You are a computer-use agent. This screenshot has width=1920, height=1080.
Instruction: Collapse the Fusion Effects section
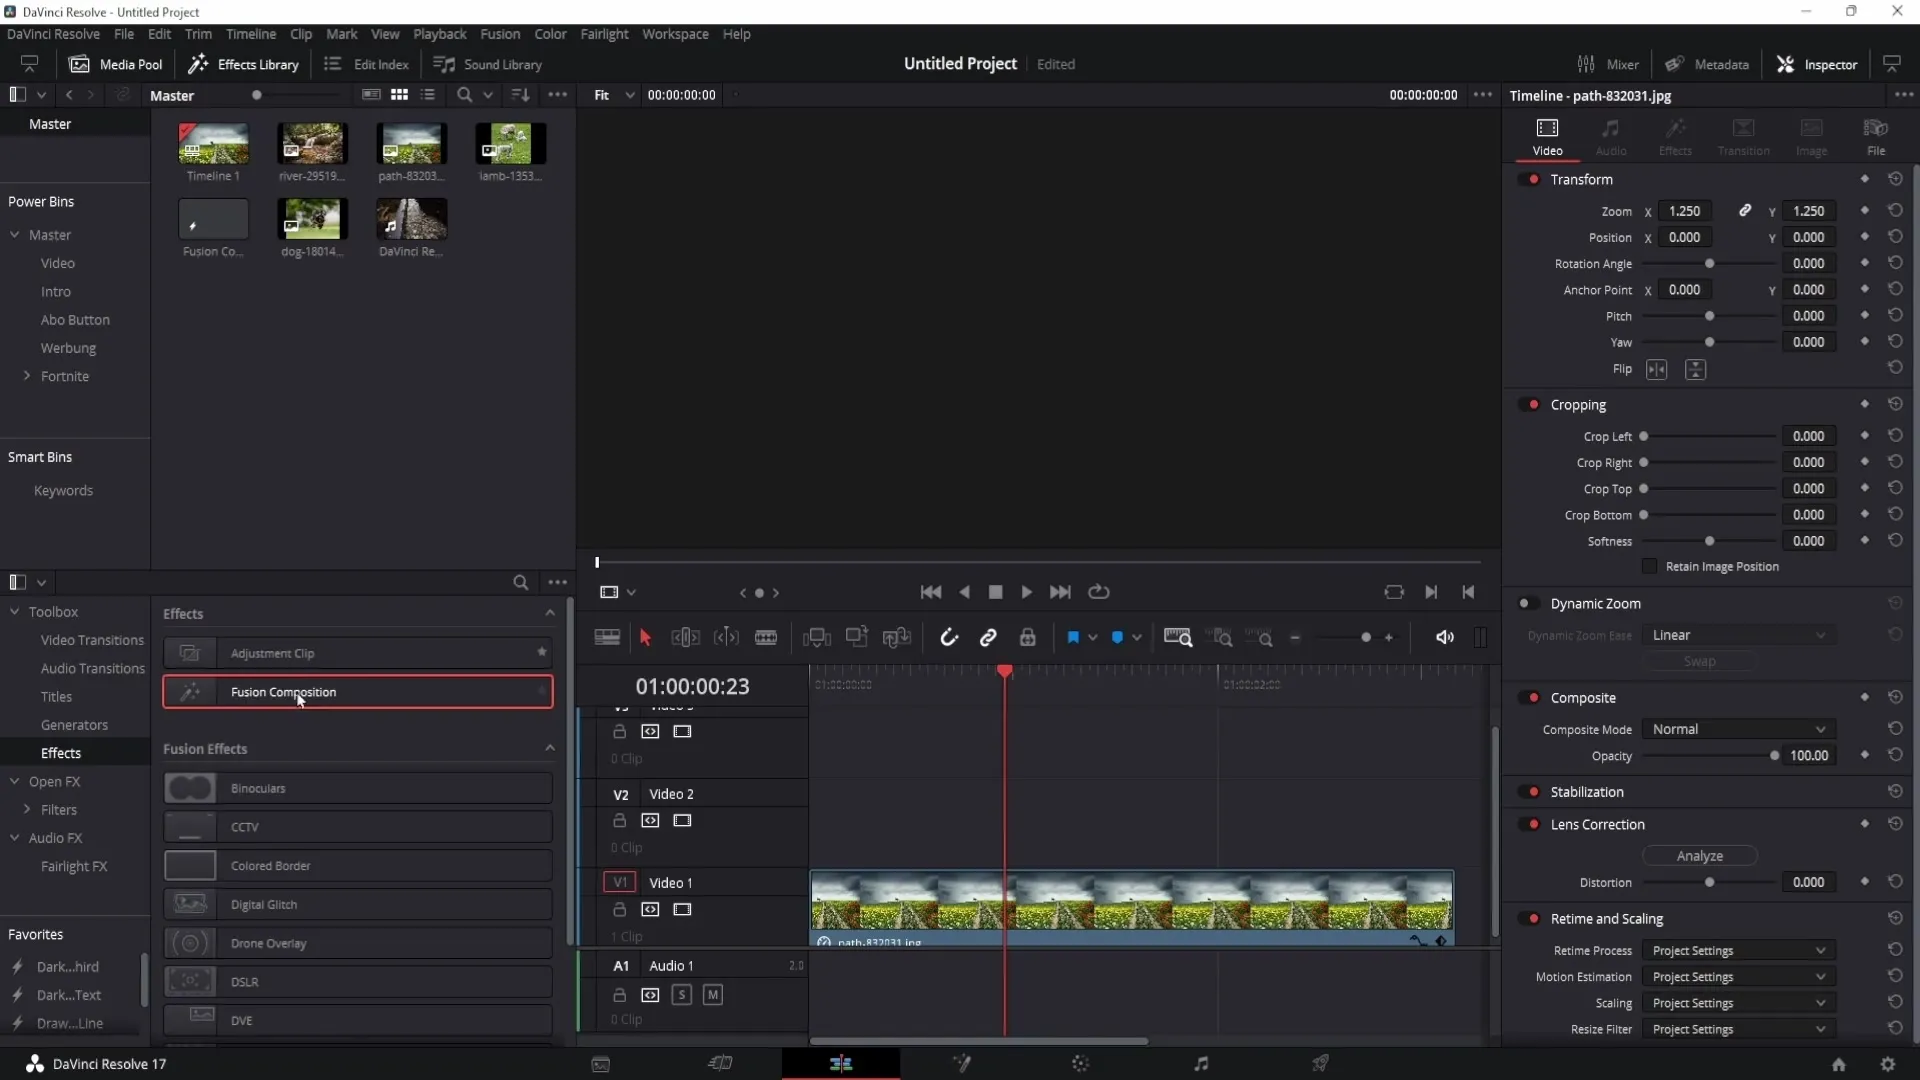pos(549,749)
